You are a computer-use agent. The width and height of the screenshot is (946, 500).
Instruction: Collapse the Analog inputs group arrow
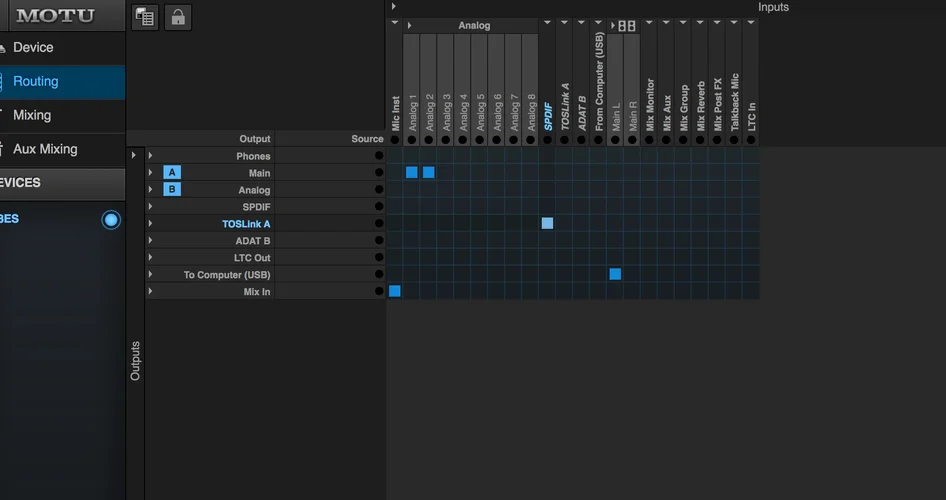[409, 25]
